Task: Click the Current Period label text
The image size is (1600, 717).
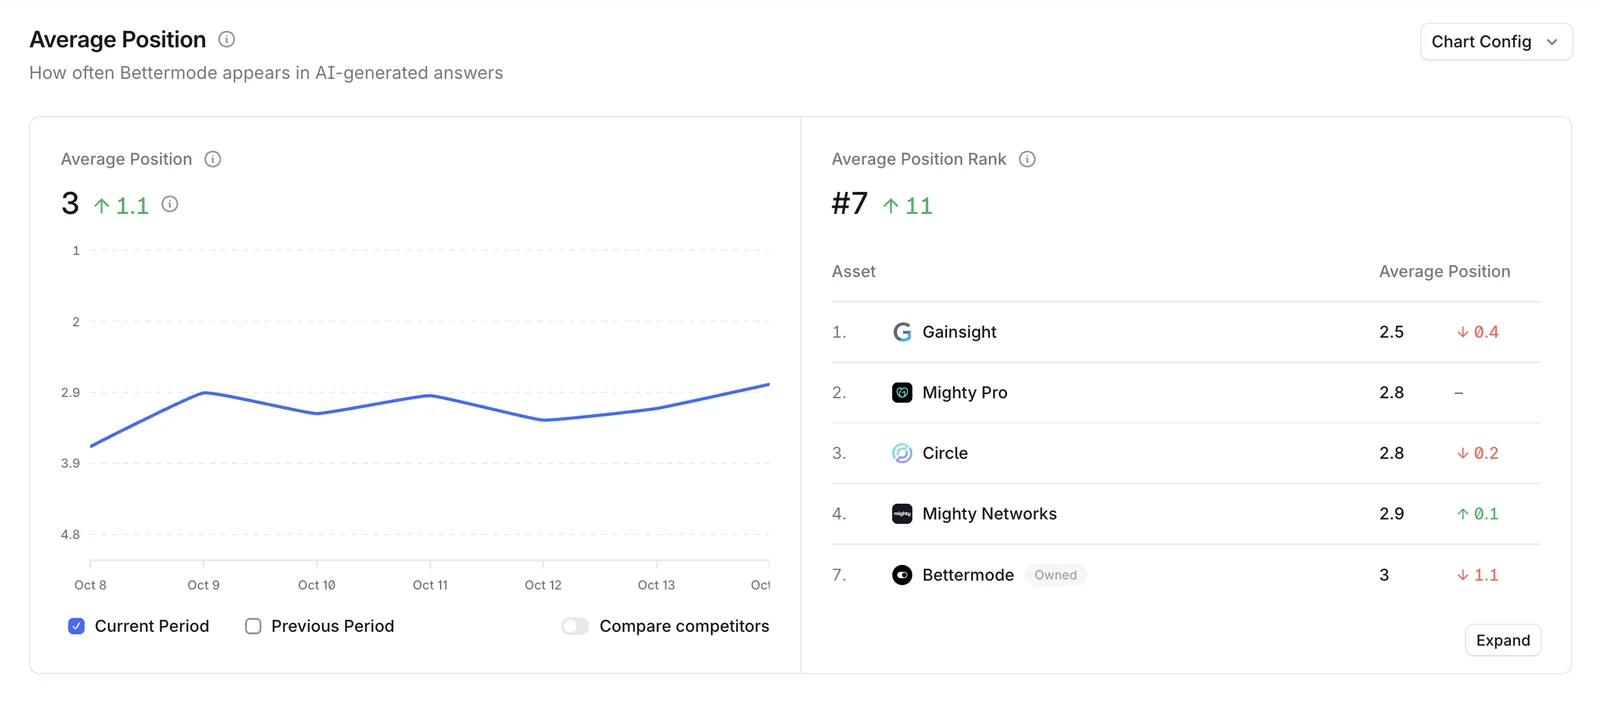Action: click(x=152, y=626)
